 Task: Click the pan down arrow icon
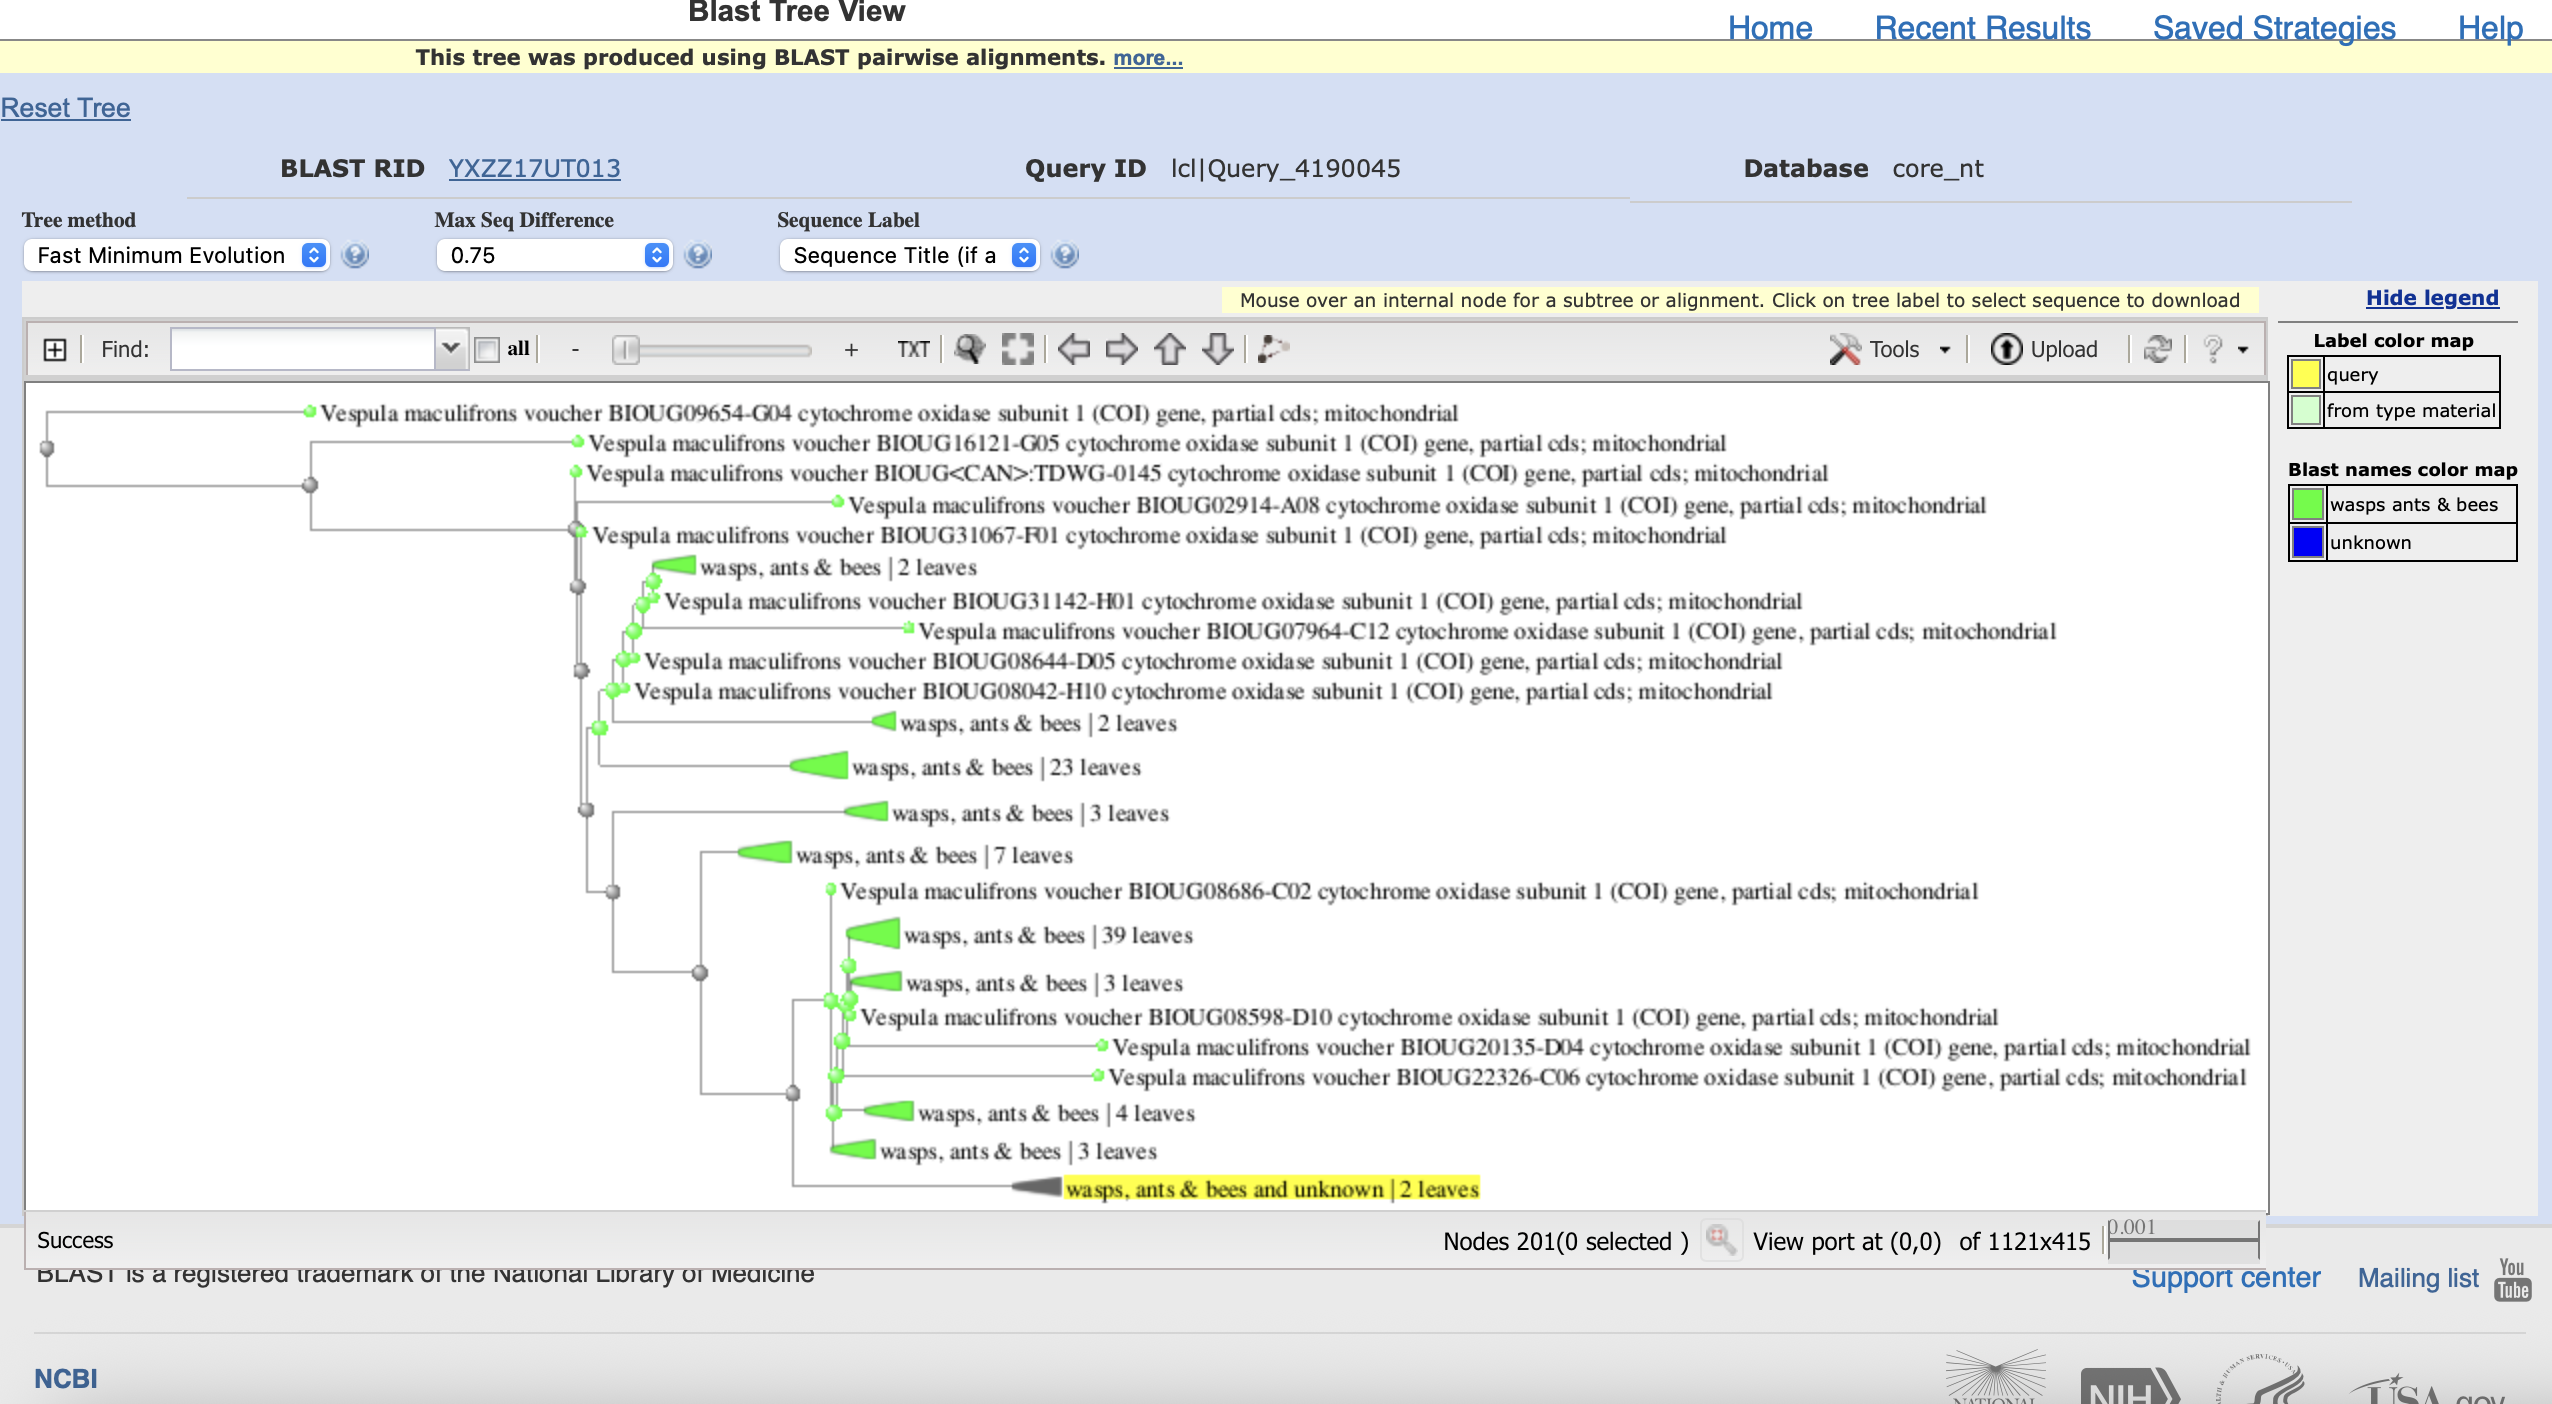click(x=1217, y=349)
